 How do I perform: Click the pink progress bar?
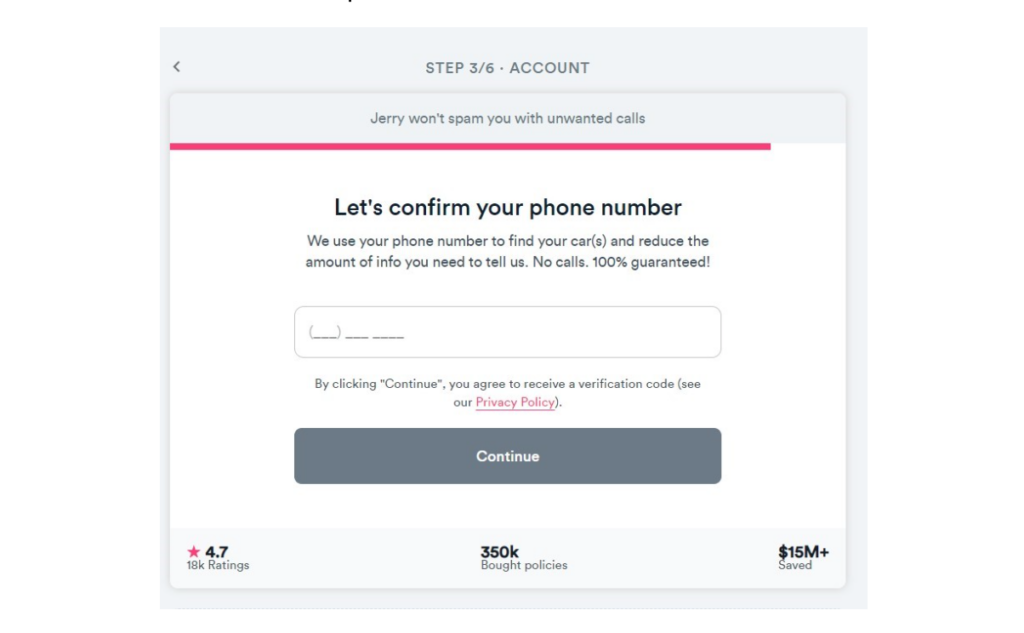point(470,146)
